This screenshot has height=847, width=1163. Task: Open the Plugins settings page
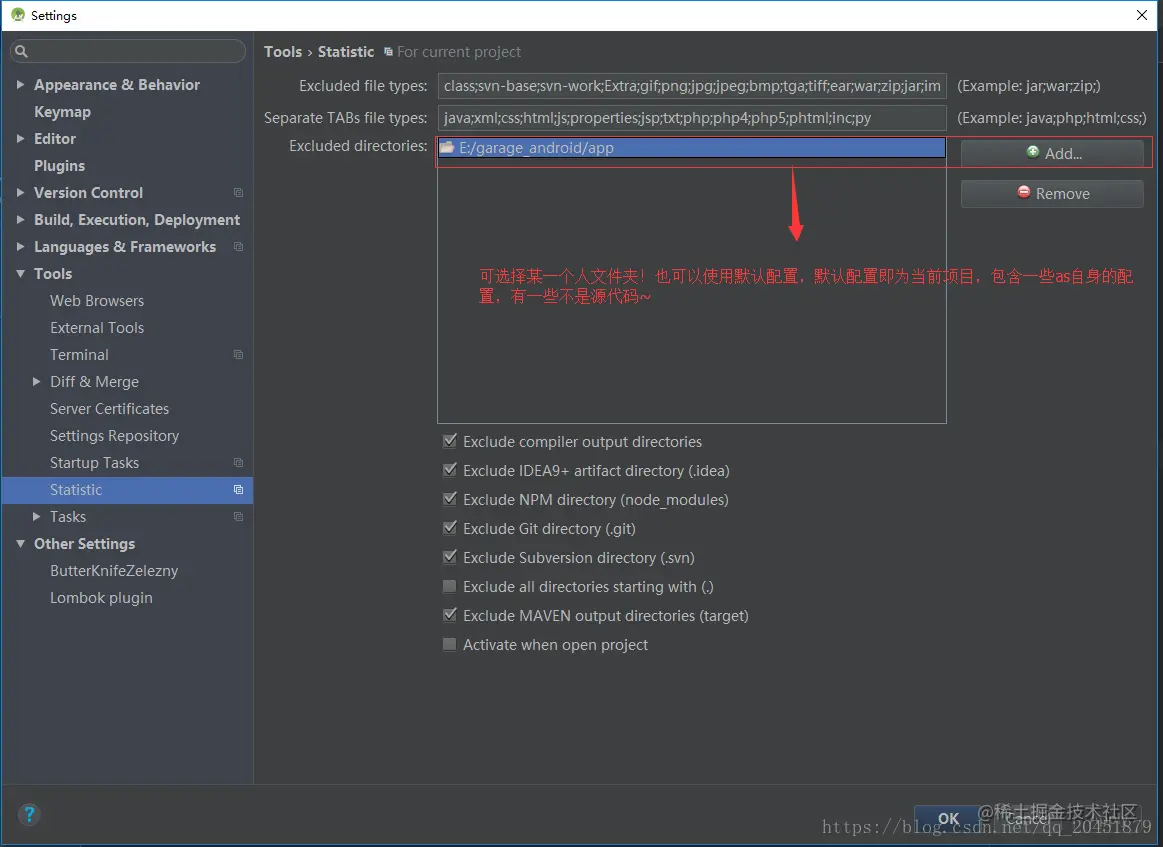coord(59,166)
